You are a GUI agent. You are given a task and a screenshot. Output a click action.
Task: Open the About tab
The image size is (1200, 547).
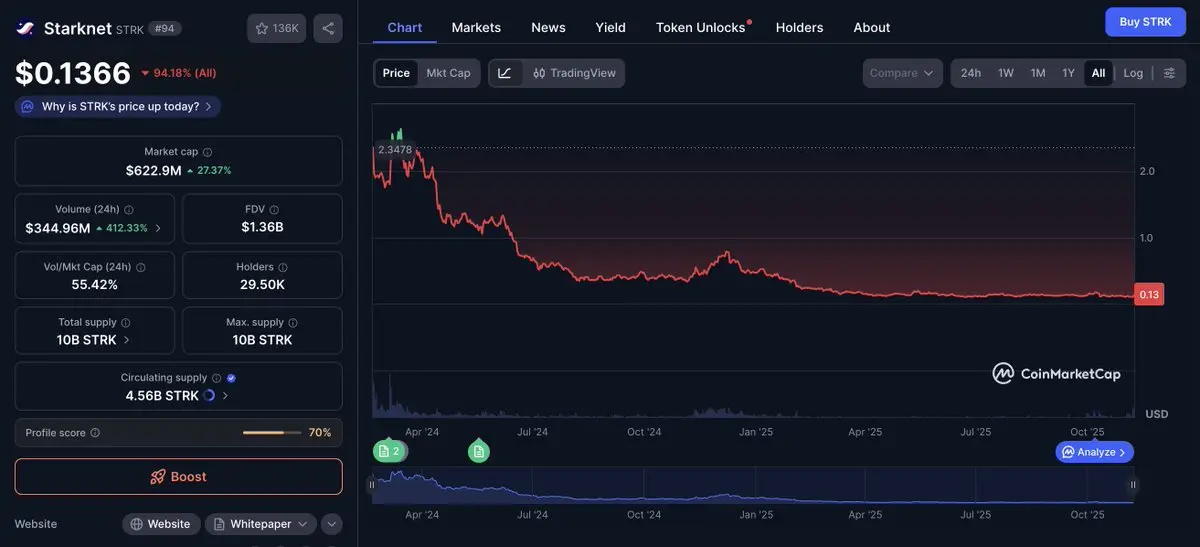(x=872, y=27)
